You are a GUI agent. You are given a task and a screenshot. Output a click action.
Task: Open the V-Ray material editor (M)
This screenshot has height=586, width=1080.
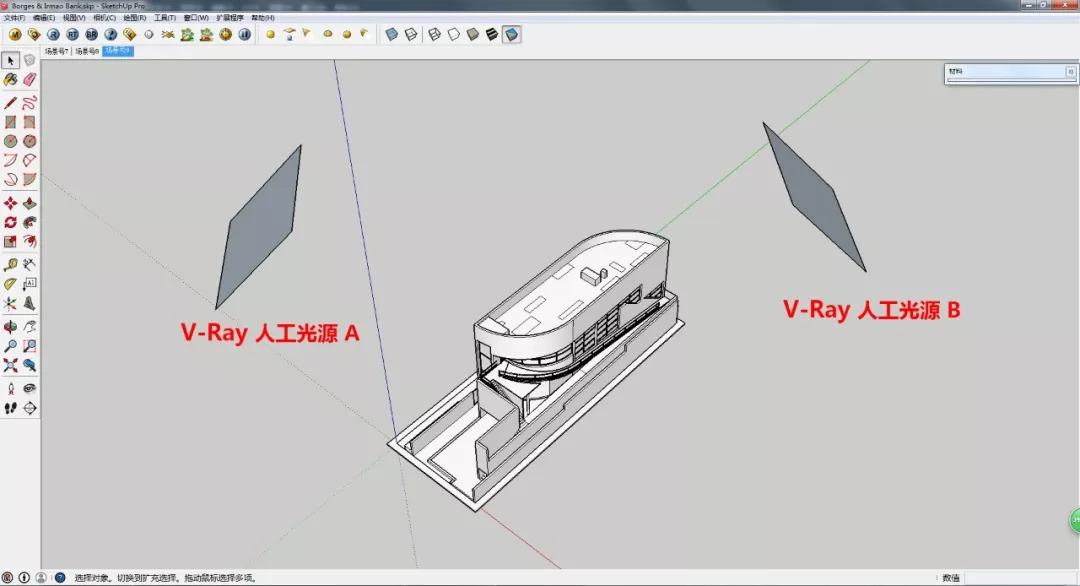(14, 34)
